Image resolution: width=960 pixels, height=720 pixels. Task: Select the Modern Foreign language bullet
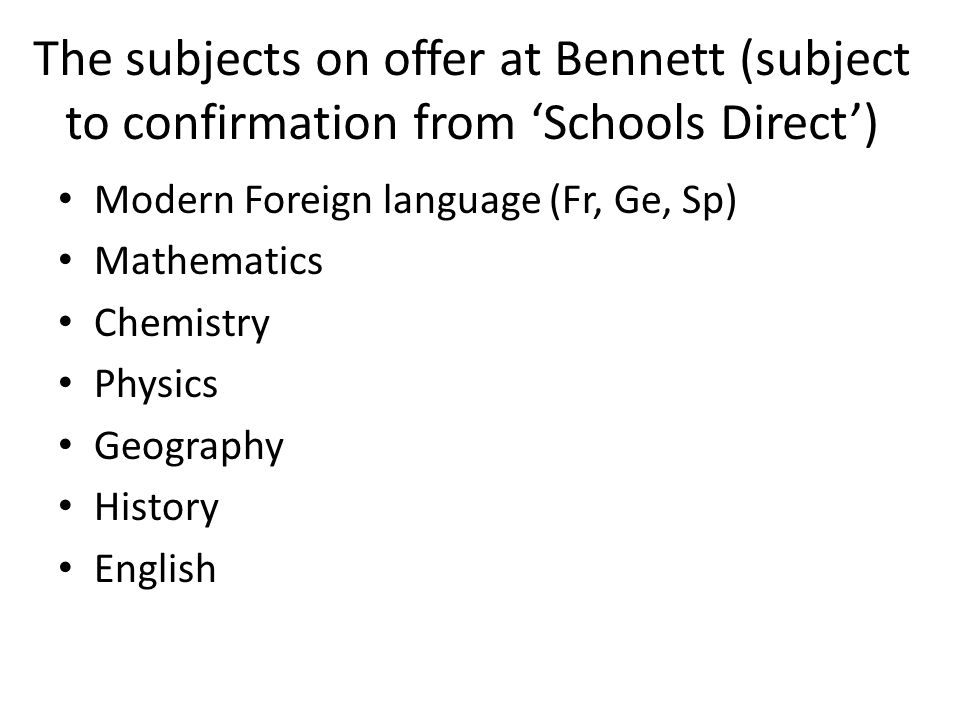pyautogui.click(x=415, y=201)
